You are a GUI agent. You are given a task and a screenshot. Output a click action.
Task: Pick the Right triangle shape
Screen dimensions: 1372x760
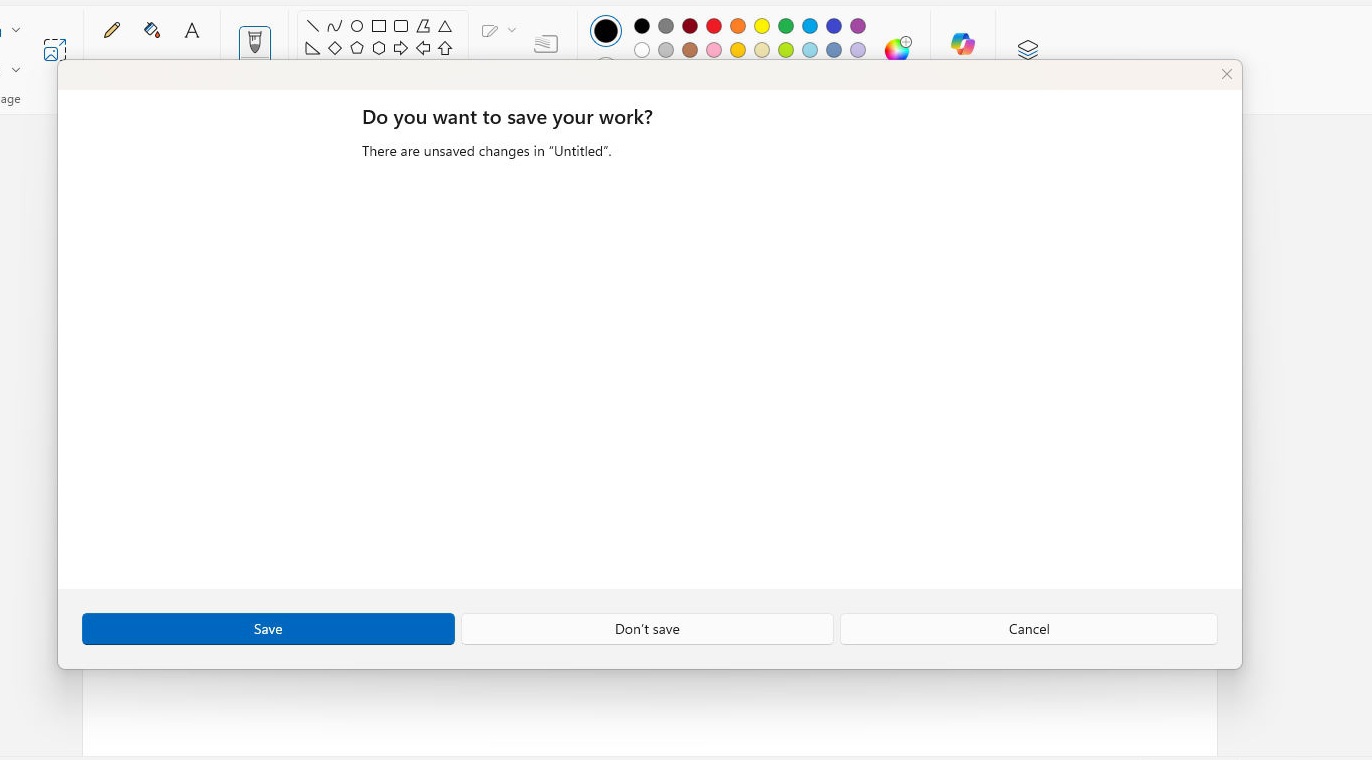click(x=313, y=48)
